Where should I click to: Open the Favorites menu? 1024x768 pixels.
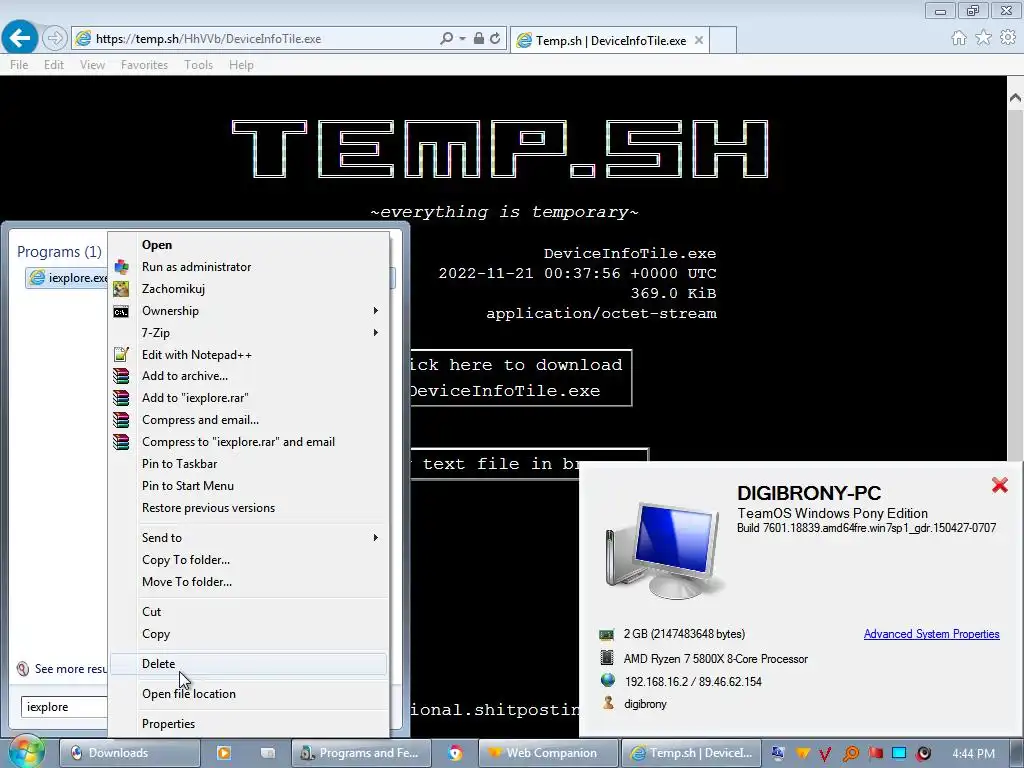pos(144,65)
